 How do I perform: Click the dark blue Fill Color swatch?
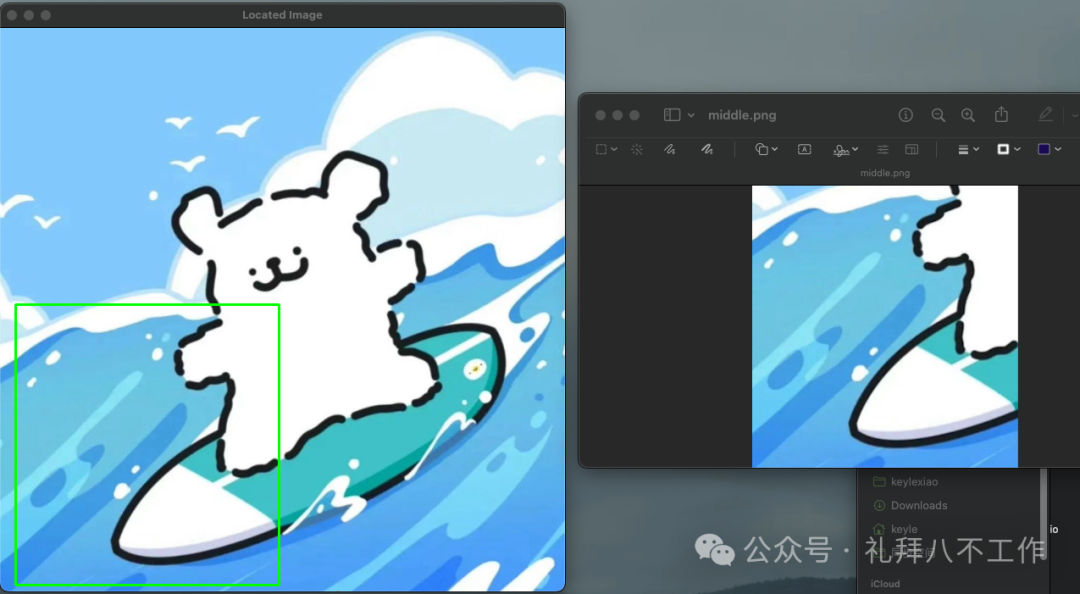click(x=1044, y=149)
